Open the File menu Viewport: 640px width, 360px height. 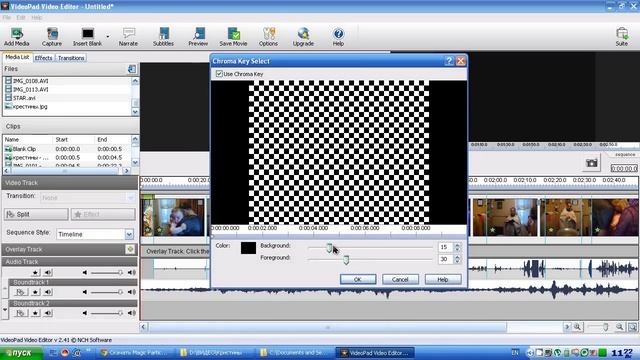pos(7,18)
